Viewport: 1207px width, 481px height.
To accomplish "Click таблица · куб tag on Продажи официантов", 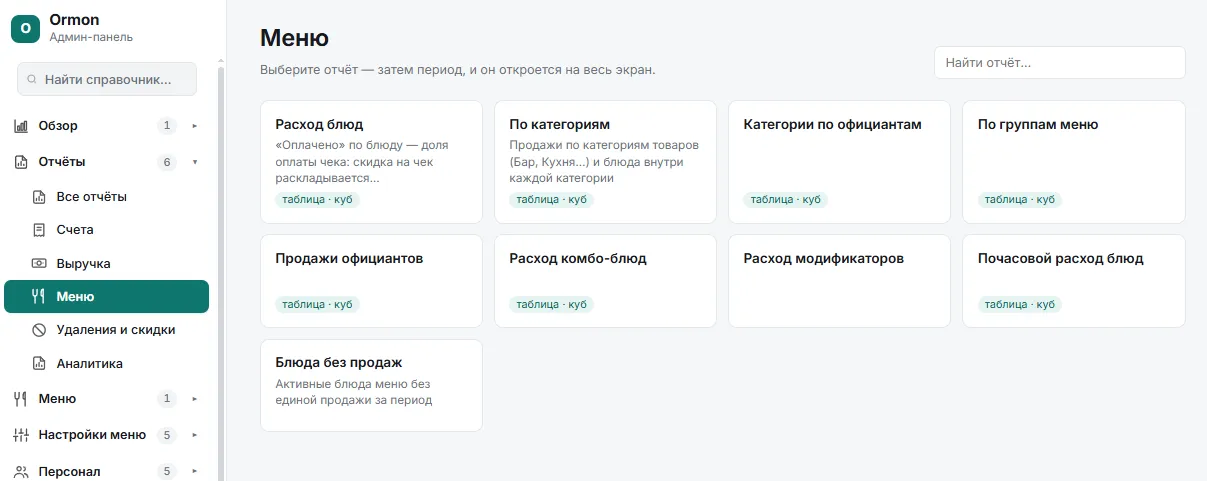I will coord(317,304).
